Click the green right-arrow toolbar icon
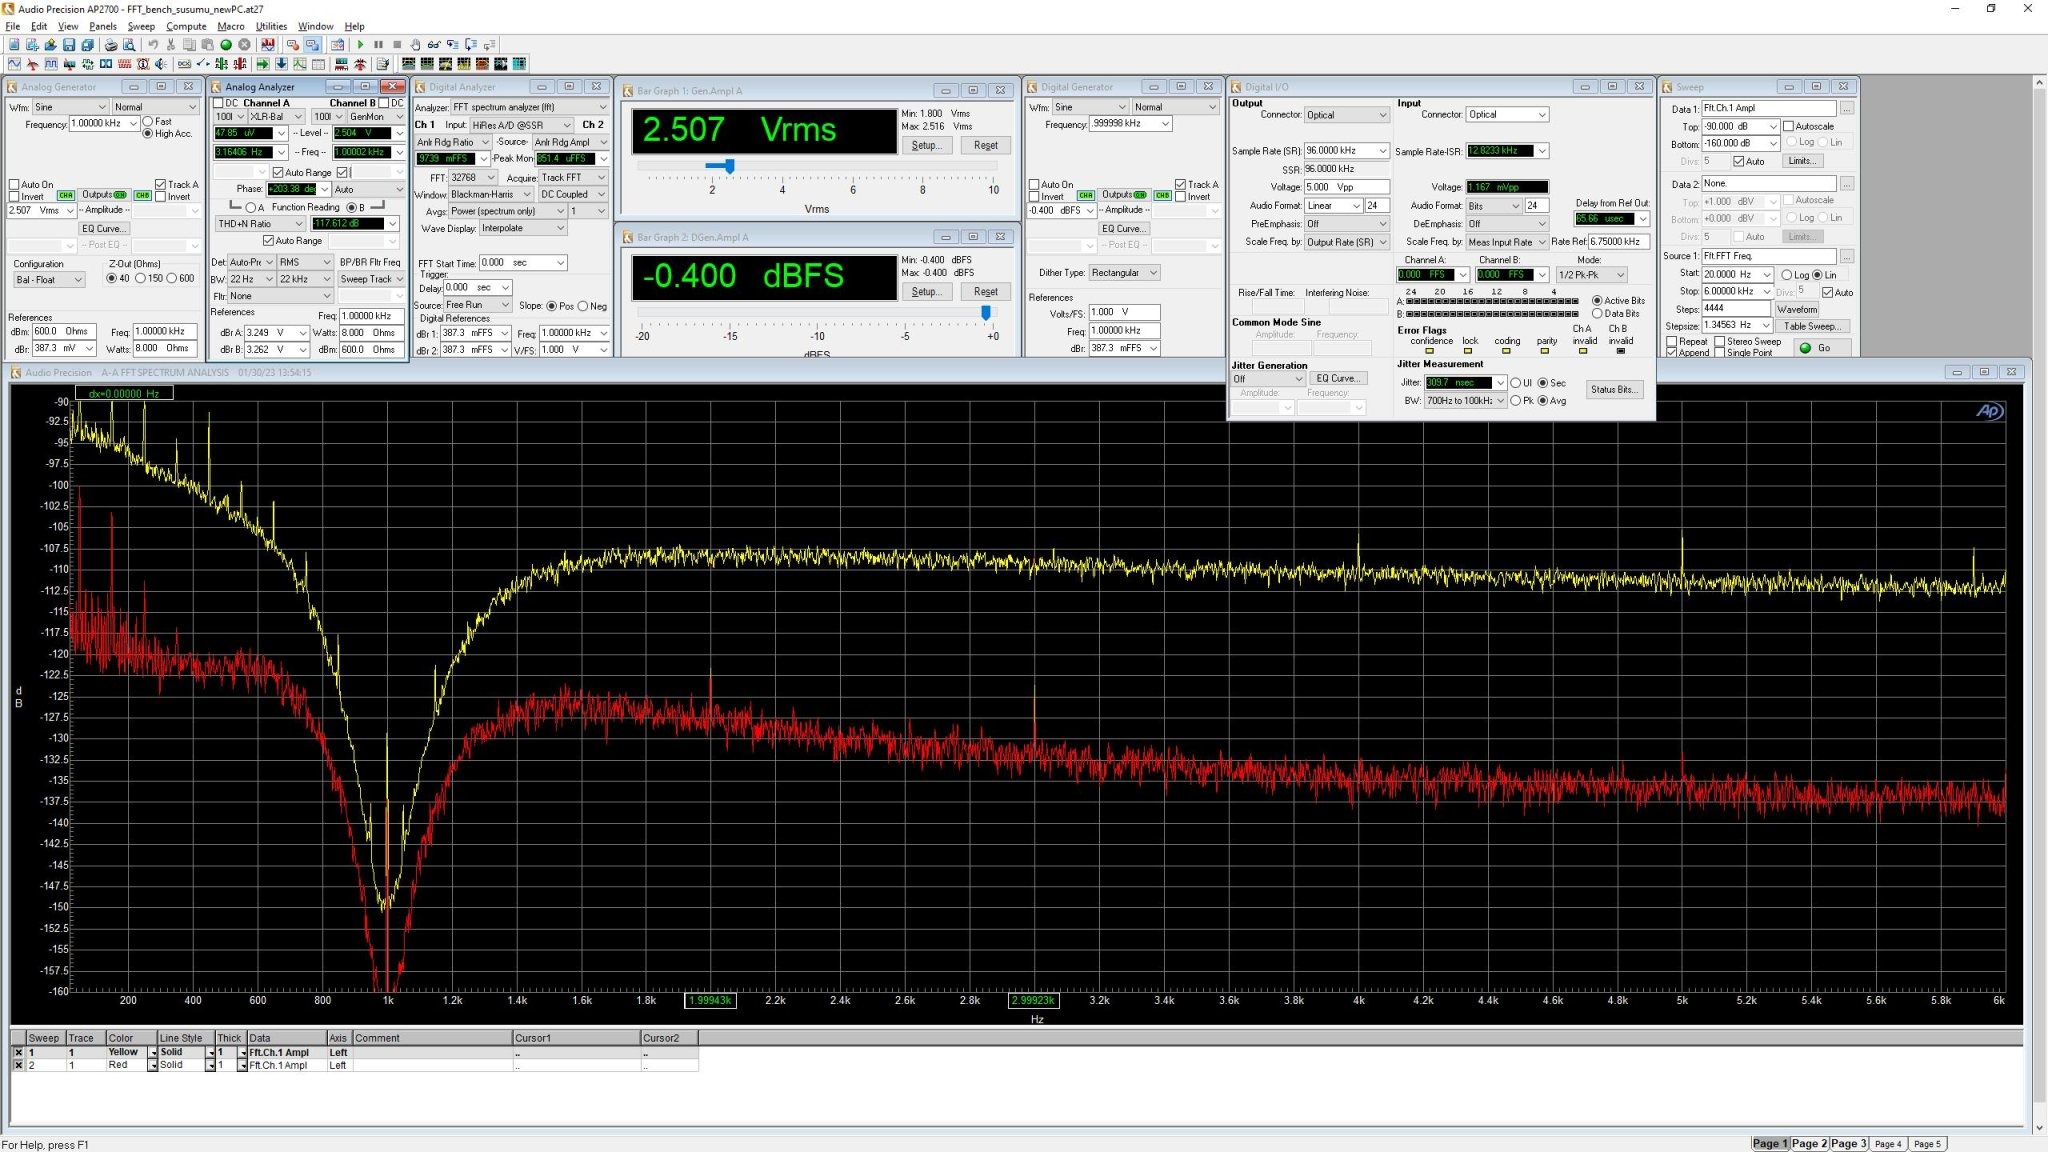Image resolution: width=2048 pixels, height=1152 pixels. point(263,64)
